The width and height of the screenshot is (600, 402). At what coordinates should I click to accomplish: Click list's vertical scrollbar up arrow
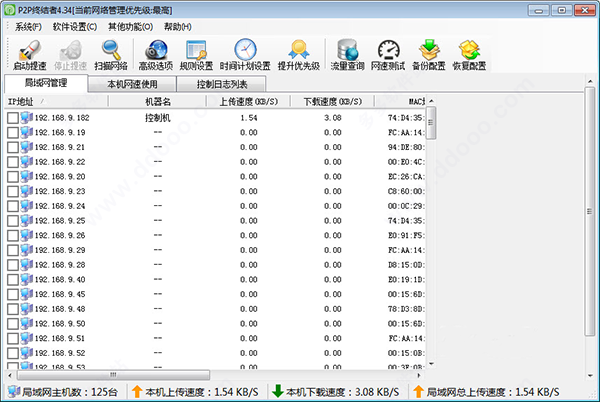[431, 101]
